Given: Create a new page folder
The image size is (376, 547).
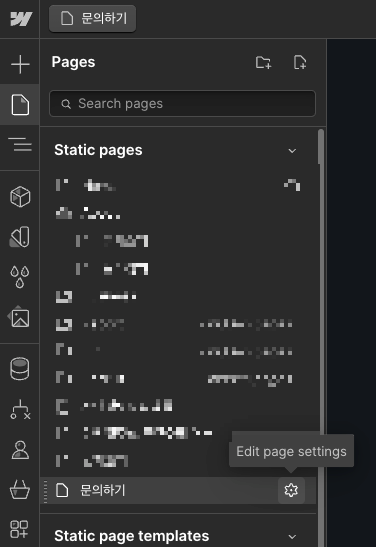Looking at the screenshot, I should tap(263, 63).
